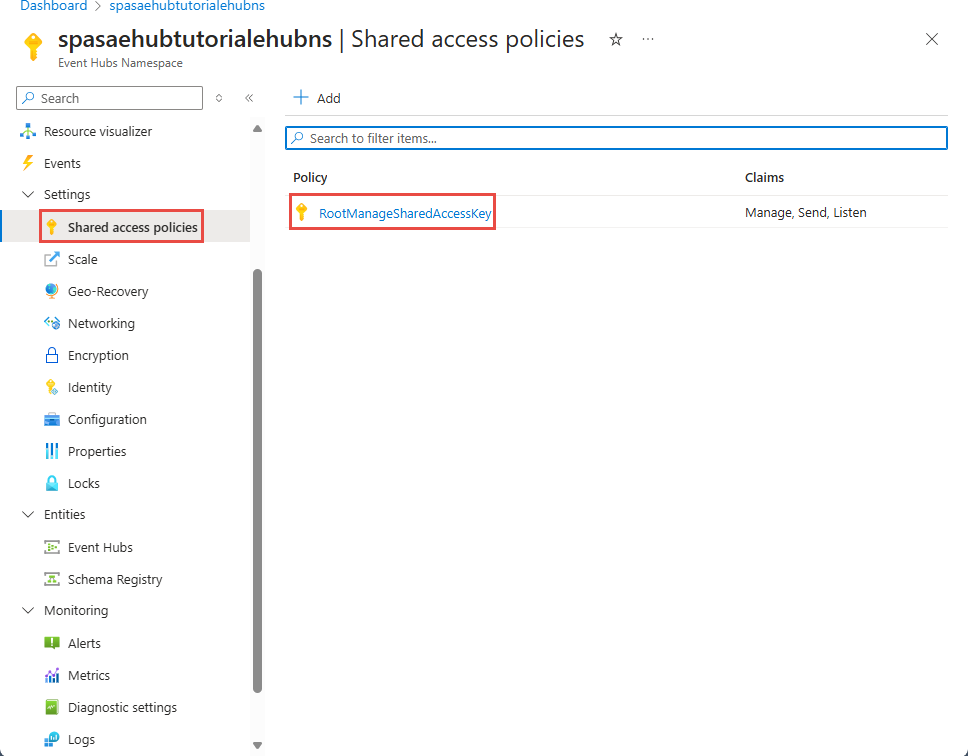Viewport: 968px width, 756px height.
Task: Click the Events lightning icon
Action: [30, 162]
